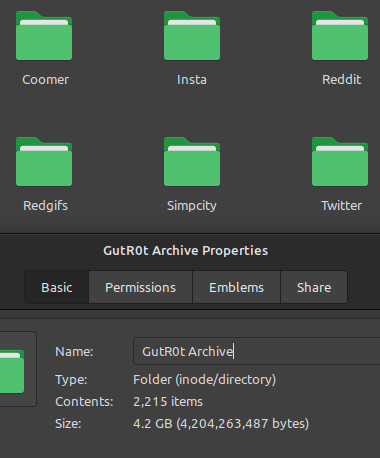This screenshot has width=380, height=458.
Task: Switch to the Permissions tab
Action: pyautogui.click(x=140, y=287)
